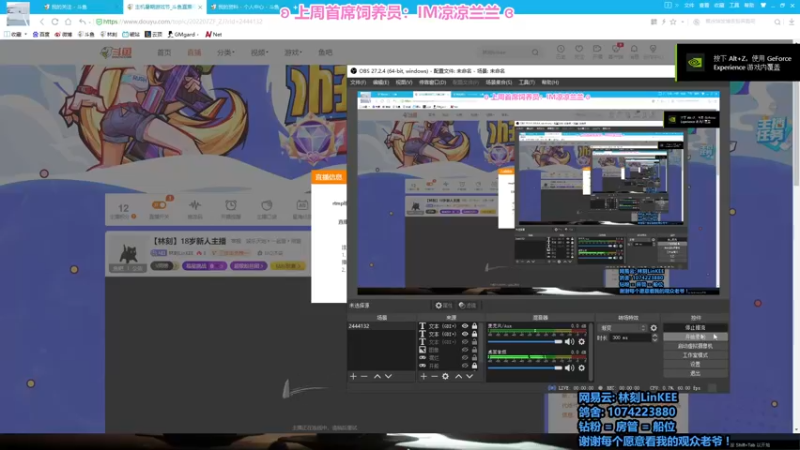Select scene 2444132 in scenes list
The image size is (800, 450).
pyautogui.click(x=381, y=326)
